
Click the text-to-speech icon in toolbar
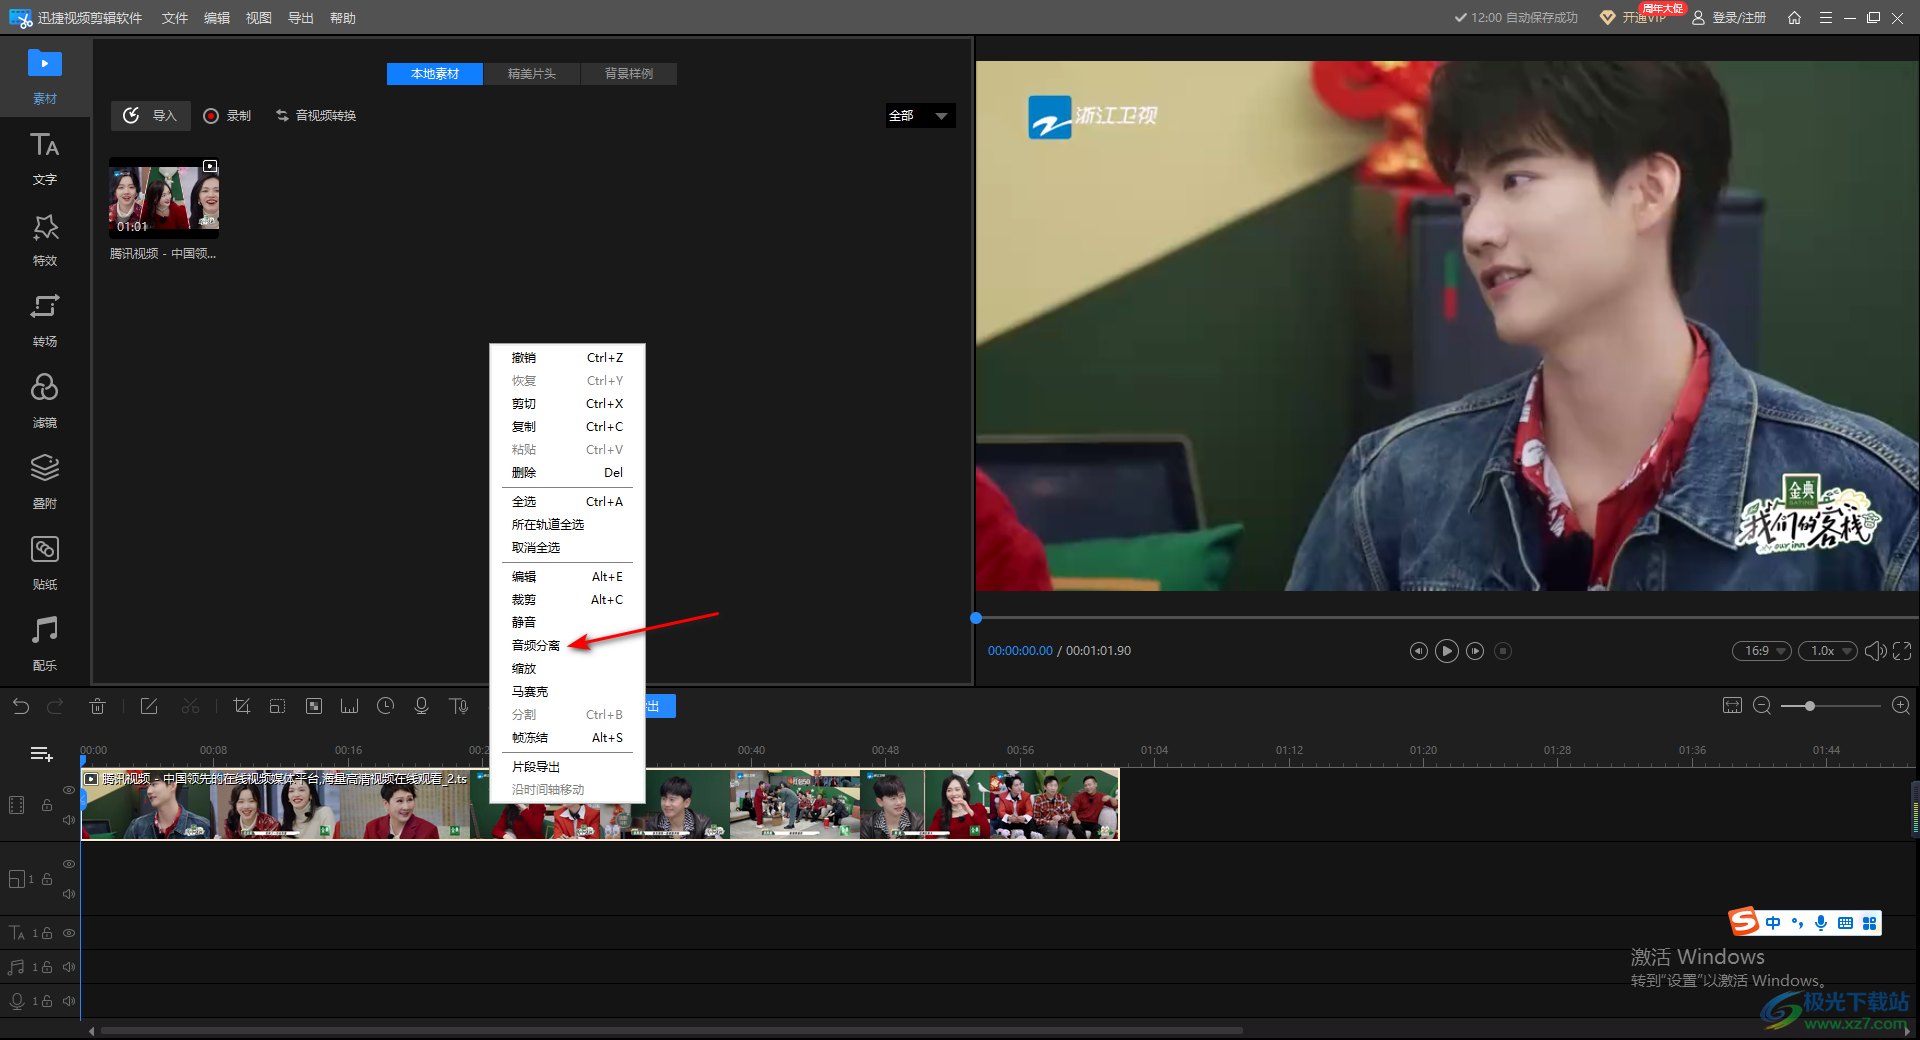(459, 706)
